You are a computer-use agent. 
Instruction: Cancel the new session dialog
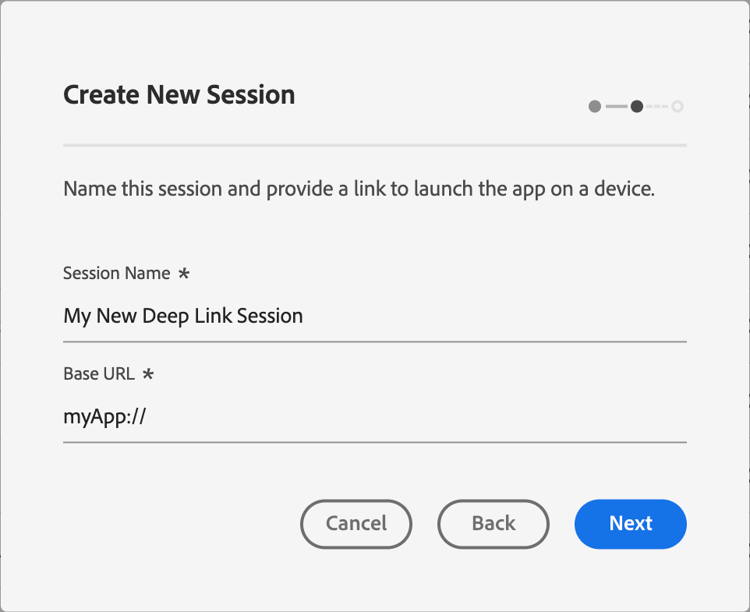[x=356, y=524]
